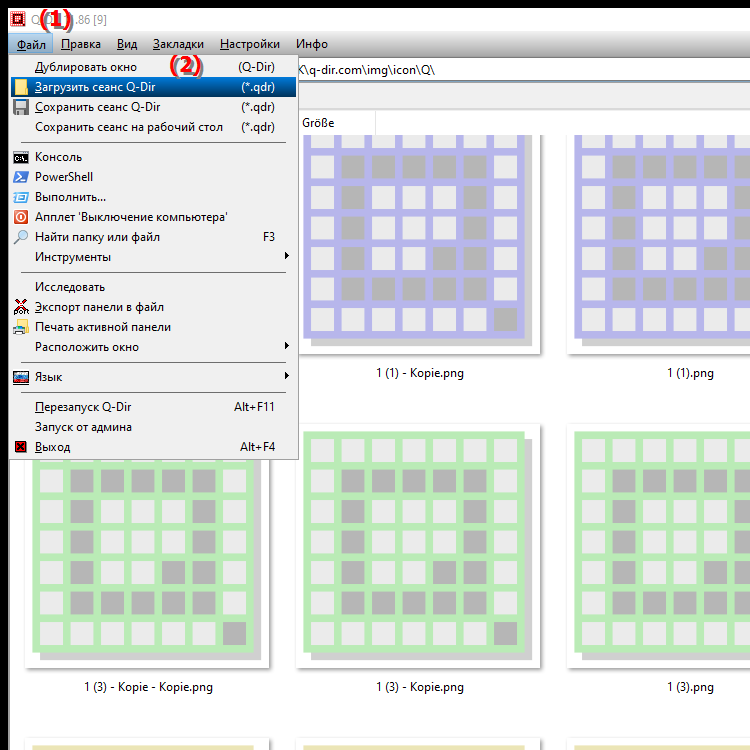Click file name 1 (3) - Kopie.png
This screenshot has width=750, height=750.
click(x=420, y=687)
